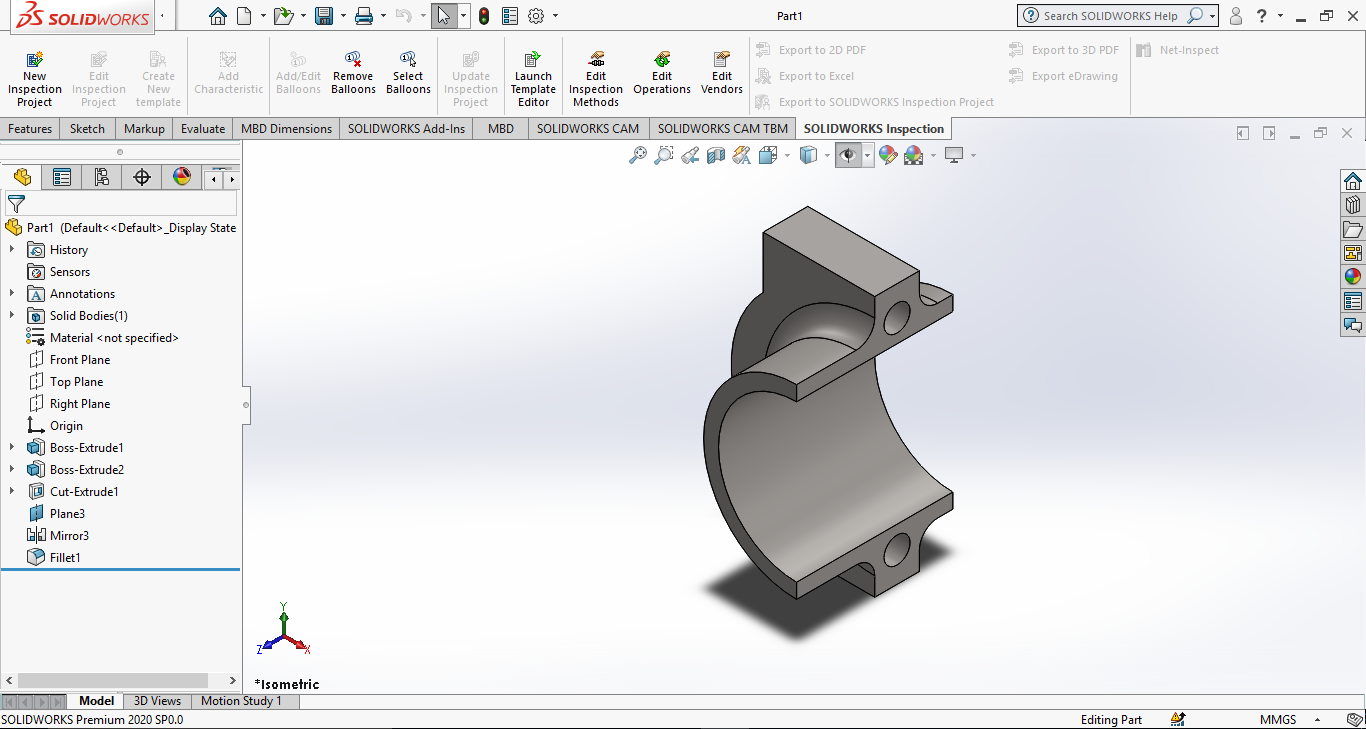
Task: Click New Inspection Project icon
Action: tap(34, 60)
